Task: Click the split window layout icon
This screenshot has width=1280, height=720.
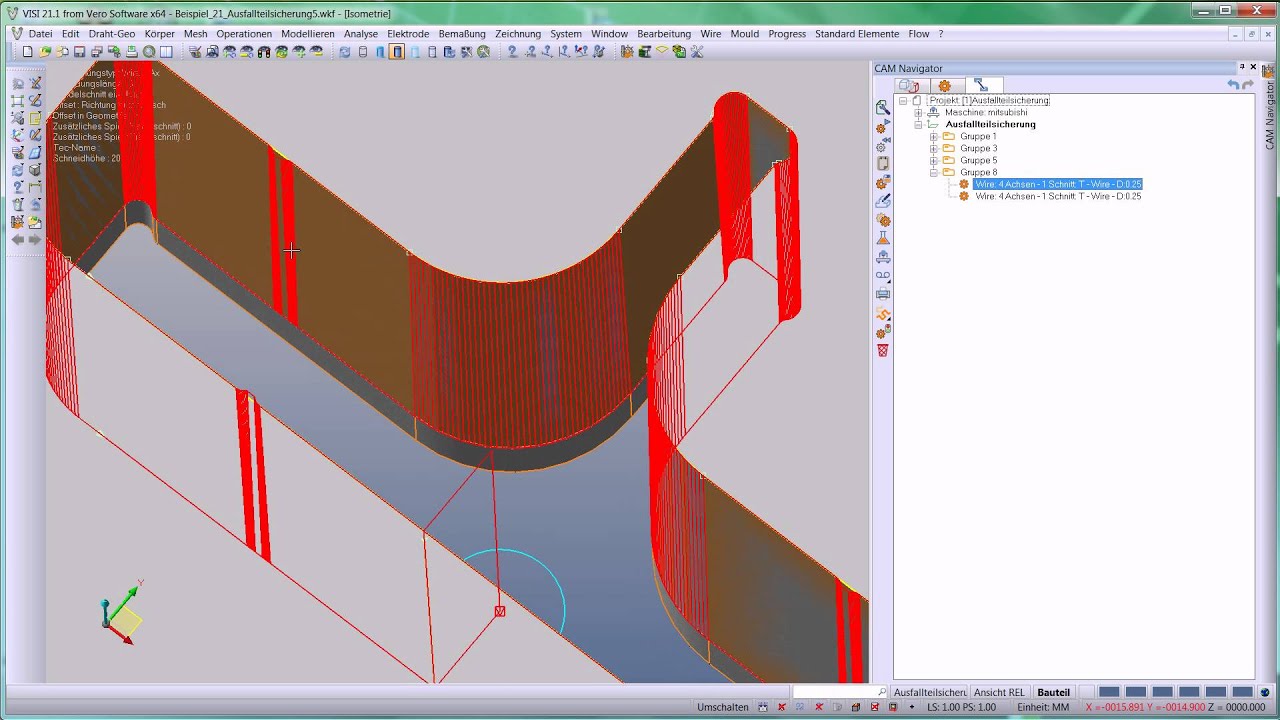Action: (x=166, y=51)
